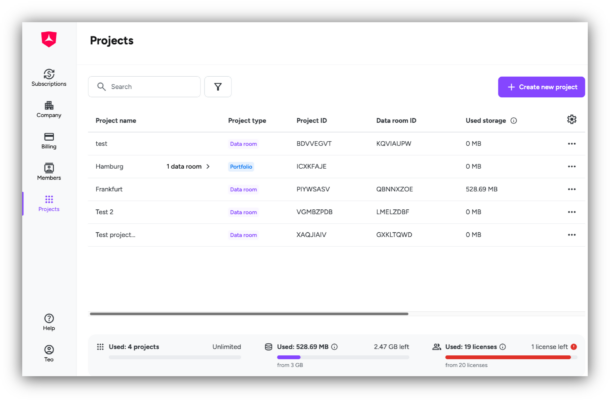The height and width of the screenshot is (400, 610).
Task: Click the 528.69 MB storage value
Action: (481, 189)
